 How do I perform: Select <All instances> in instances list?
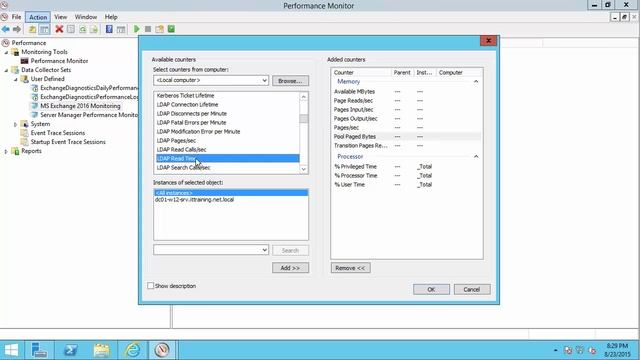pyautogui.click(x=231, y=193)
